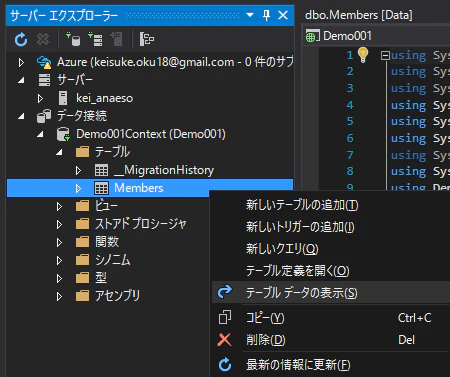
Task: Select the __MigrationHistory table label
Action: [x=164, y=170]
